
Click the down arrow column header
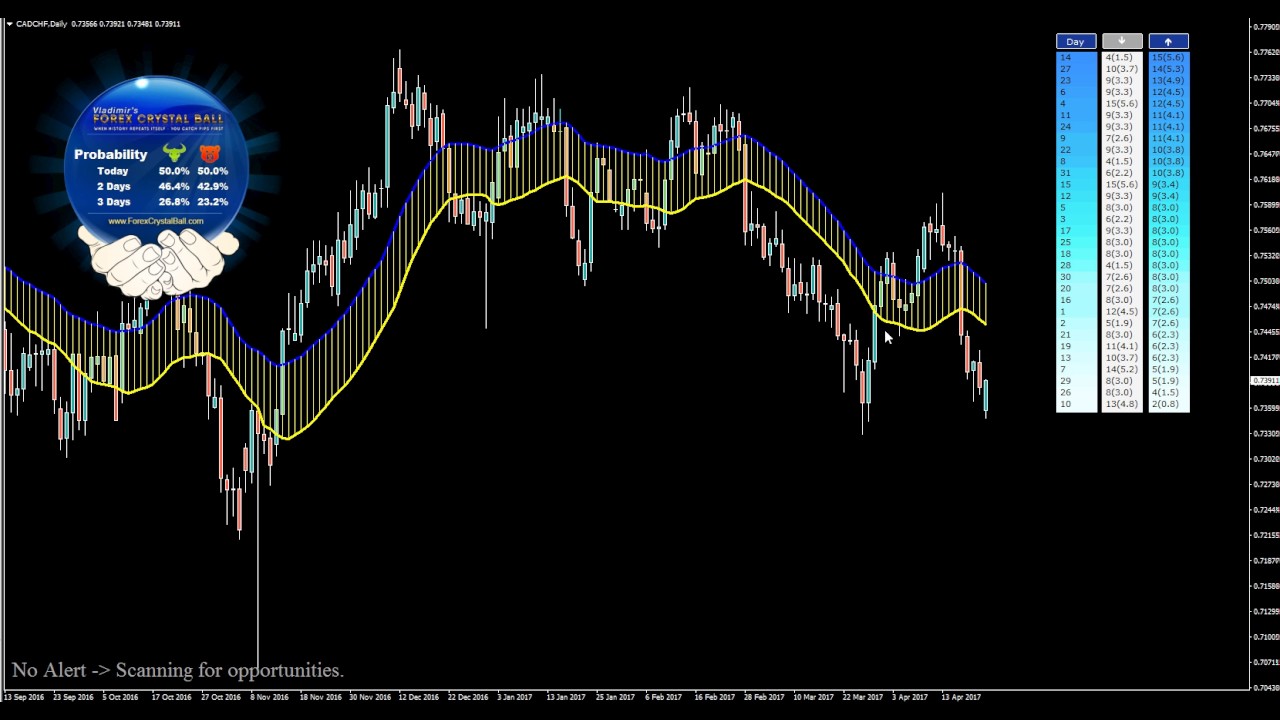coord(1121,41)
